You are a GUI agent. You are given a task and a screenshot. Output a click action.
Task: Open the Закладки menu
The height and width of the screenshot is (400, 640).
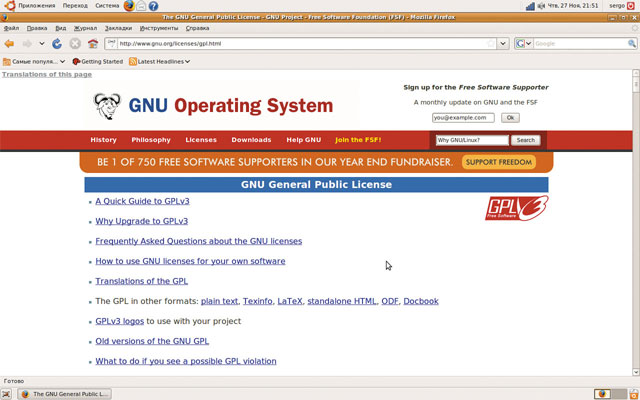click(118, 28)
